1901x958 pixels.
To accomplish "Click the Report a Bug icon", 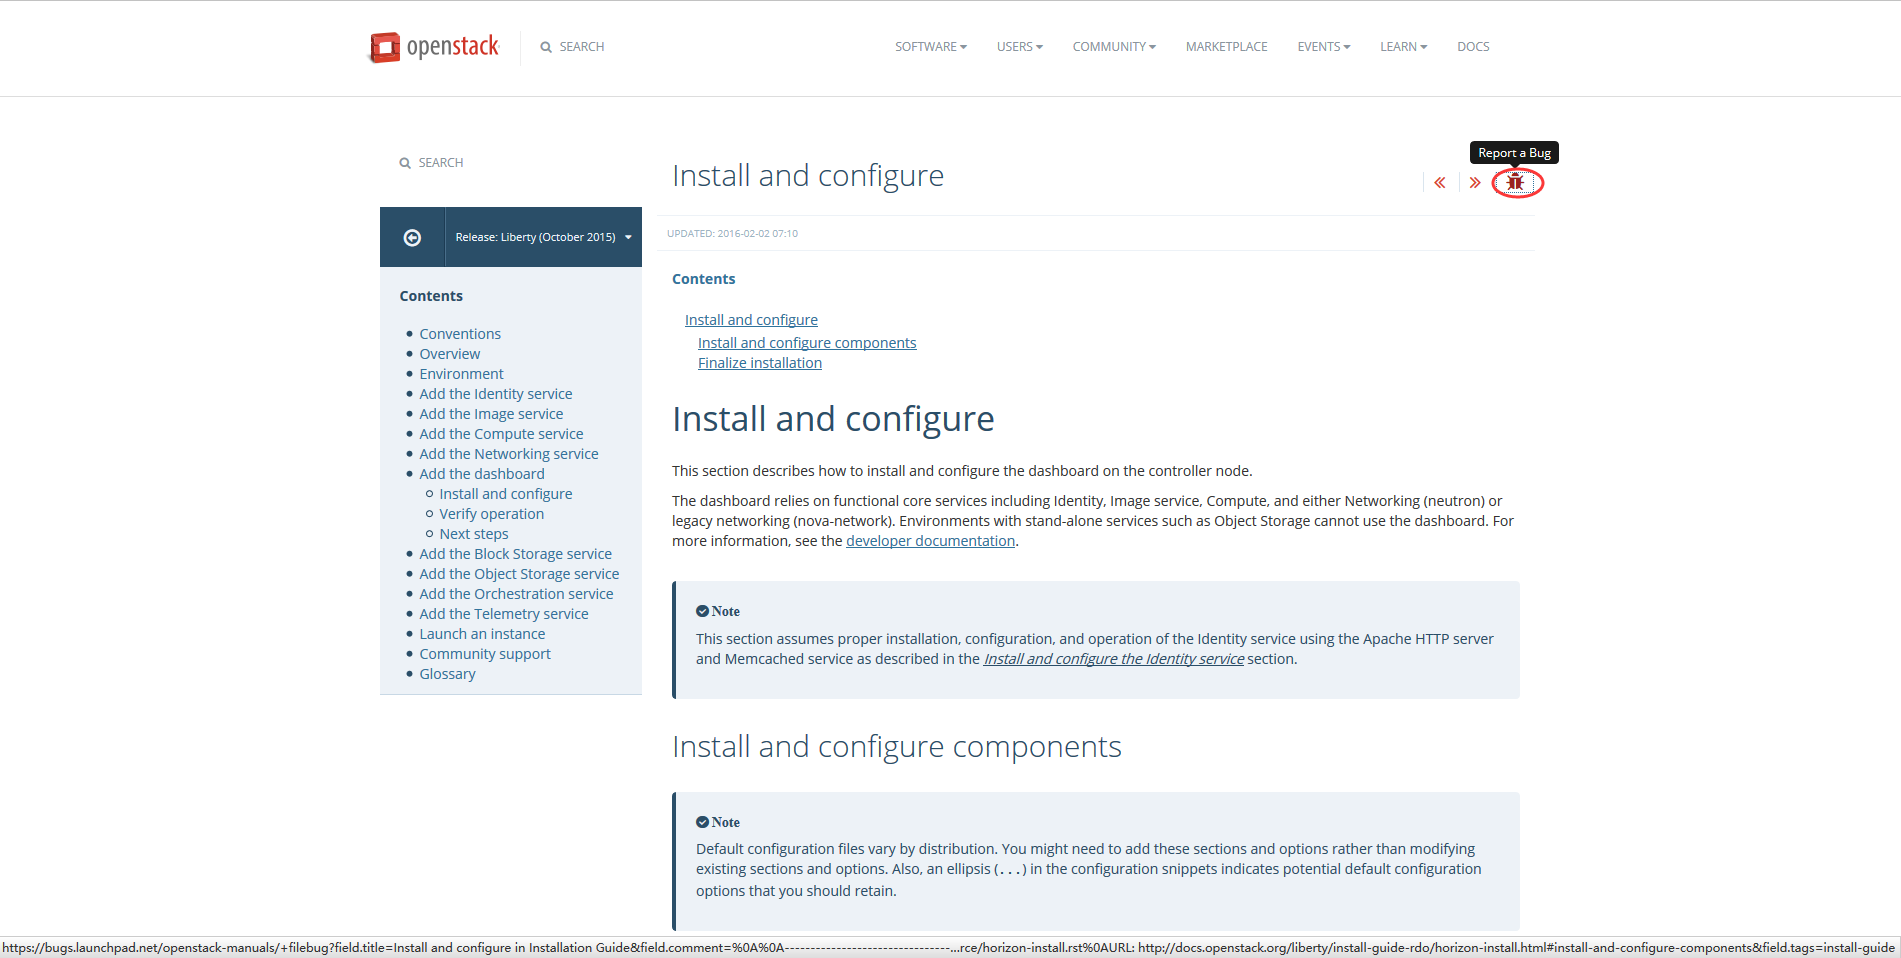I will pyautogui.click(x=1516, y=182).
